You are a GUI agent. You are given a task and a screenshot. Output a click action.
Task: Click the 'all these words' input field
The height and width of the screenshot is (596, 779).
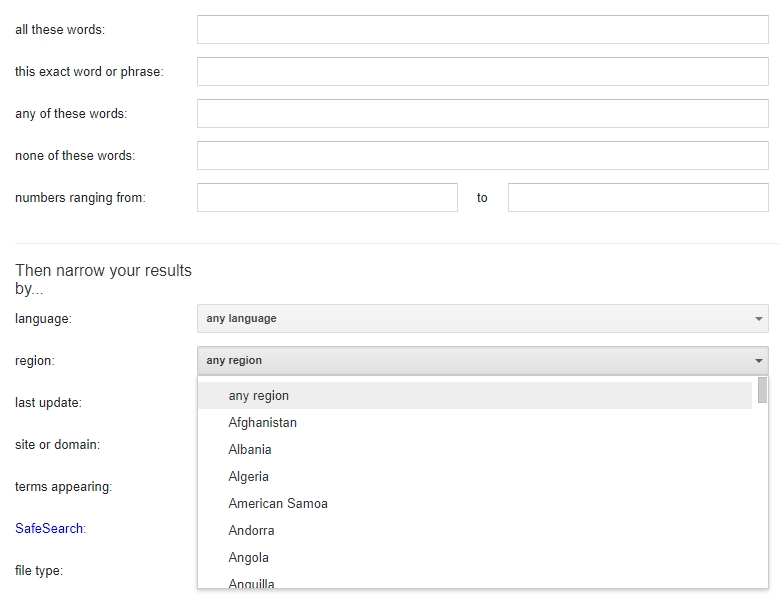[x=482, y=30]
